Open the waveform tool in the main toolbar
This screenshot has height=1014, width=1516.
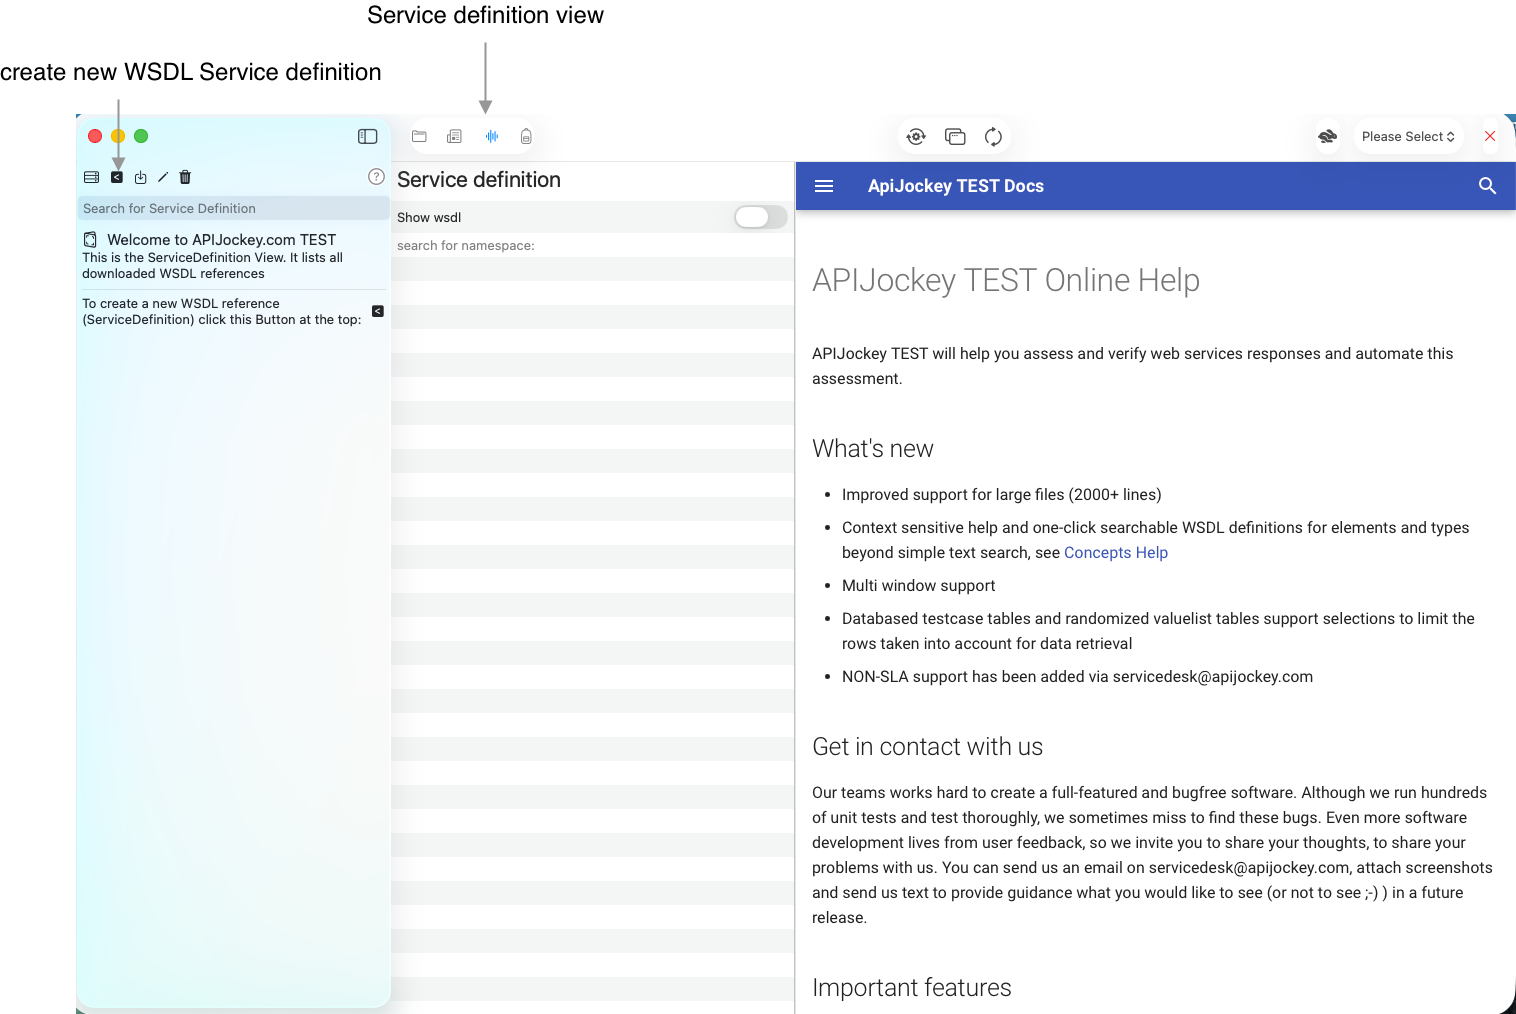[x=491, y=136]
